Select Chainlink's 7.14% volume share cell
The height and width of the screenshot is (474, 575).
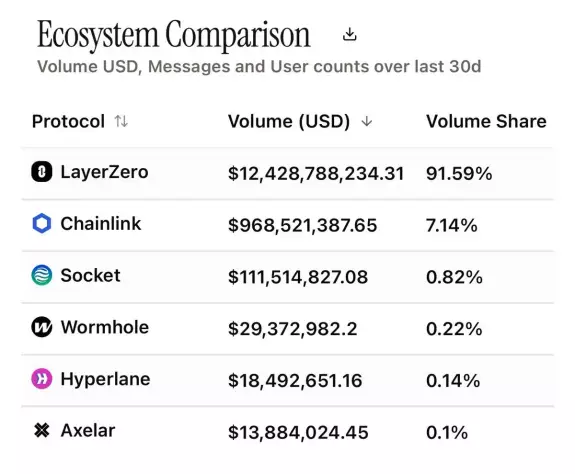(x=452, y=225)
